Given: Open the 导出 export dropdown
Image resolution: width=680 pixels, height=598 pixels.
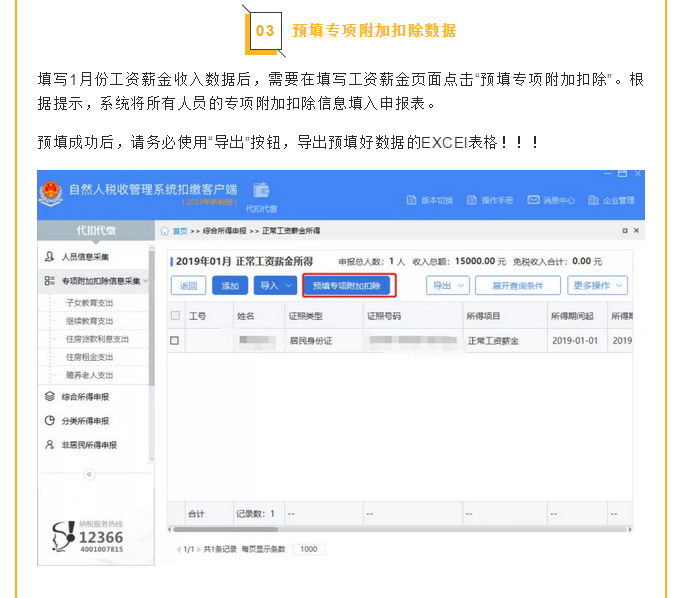Looking at the screenshot, I should pyautogui.click(x=447, y=285).
